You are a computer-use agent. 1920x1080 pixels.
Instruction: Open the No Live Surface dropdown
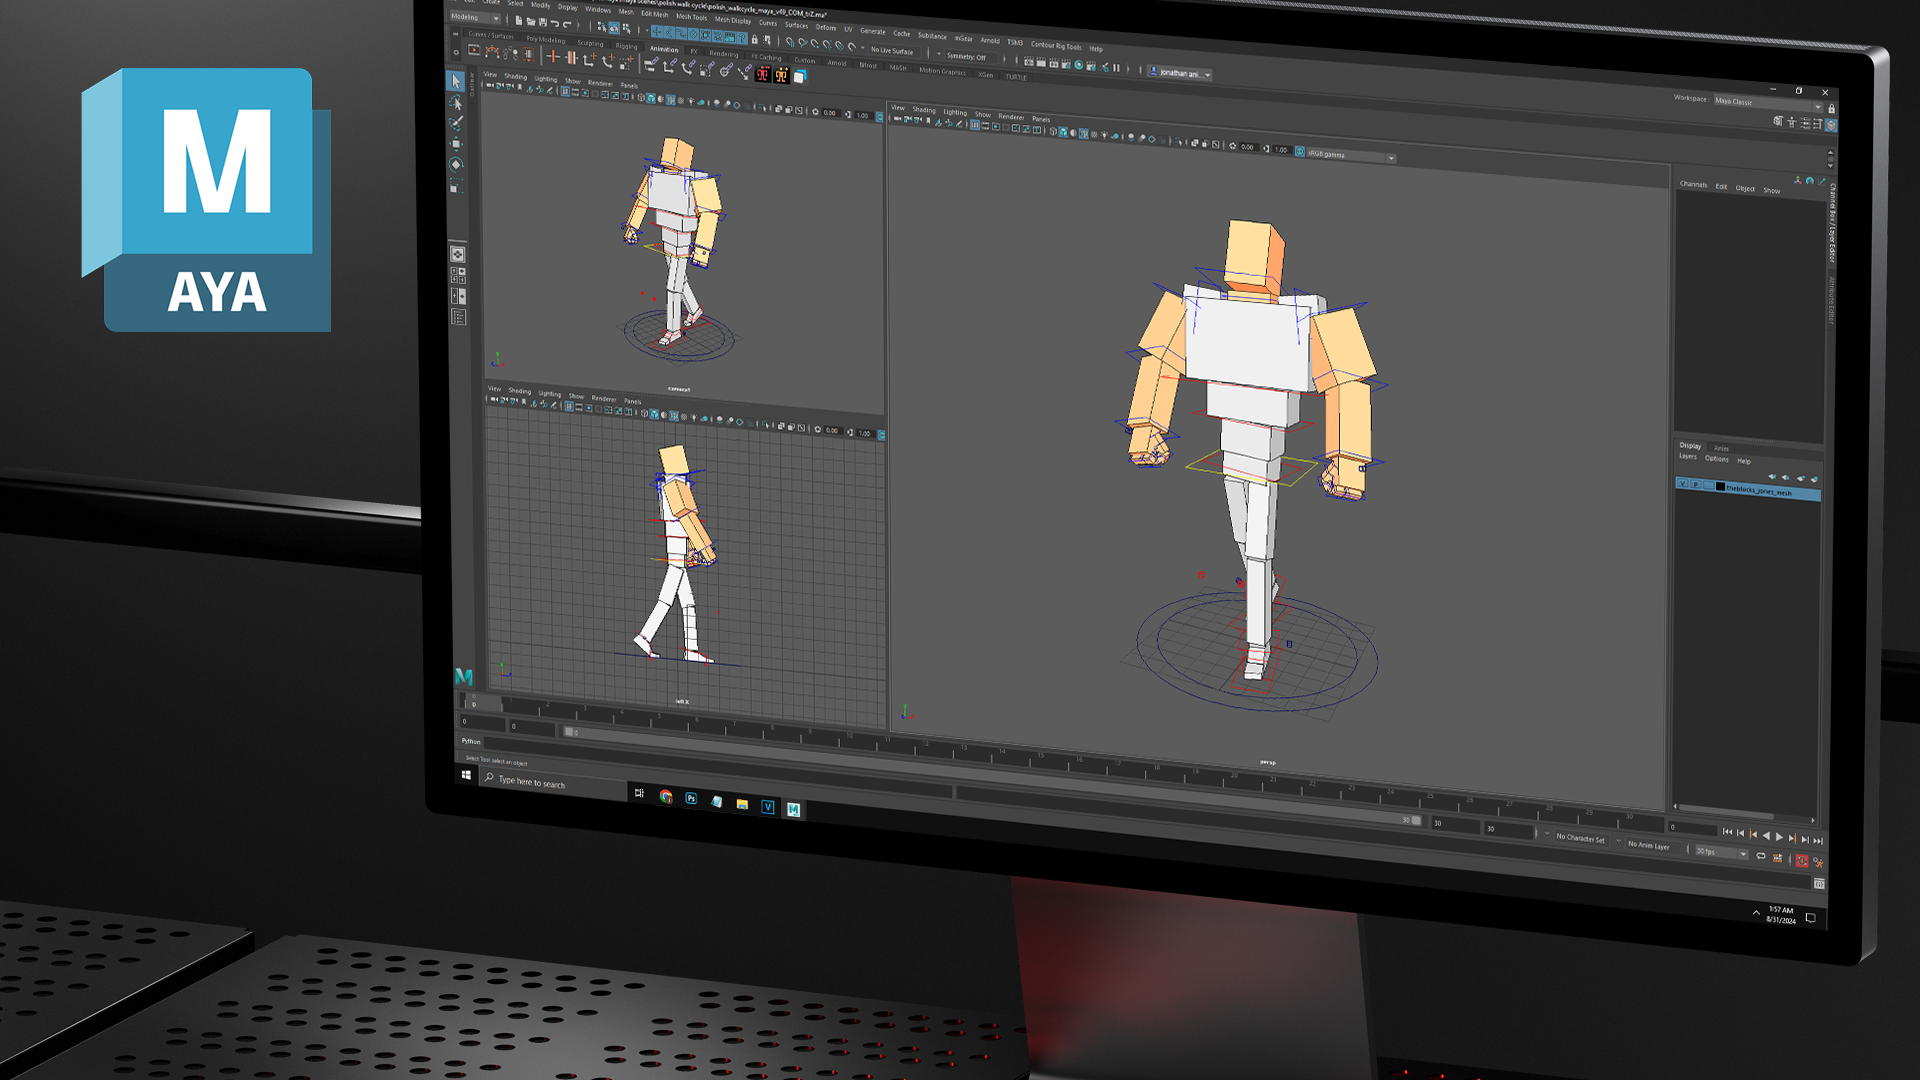[896, 51]
